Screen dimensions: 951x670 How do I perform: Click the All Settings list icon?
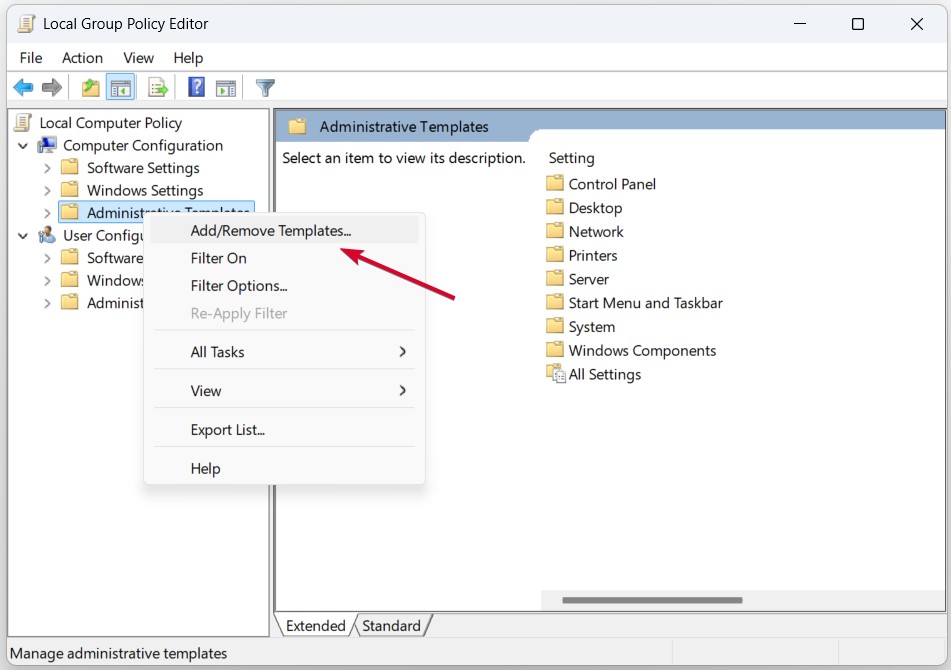point(556,374)
